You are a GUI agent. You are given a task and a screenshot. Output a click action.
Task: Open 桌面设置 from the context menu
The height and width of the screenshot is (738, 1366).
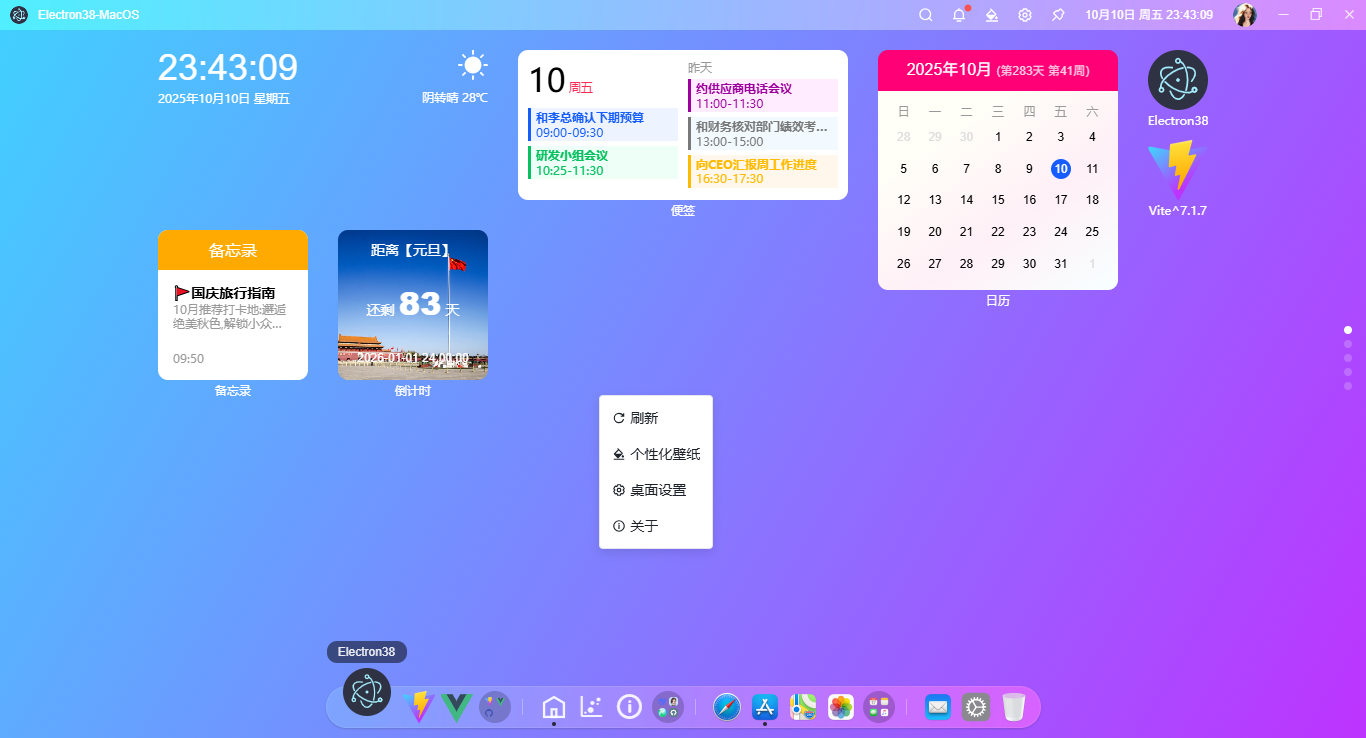657,490
